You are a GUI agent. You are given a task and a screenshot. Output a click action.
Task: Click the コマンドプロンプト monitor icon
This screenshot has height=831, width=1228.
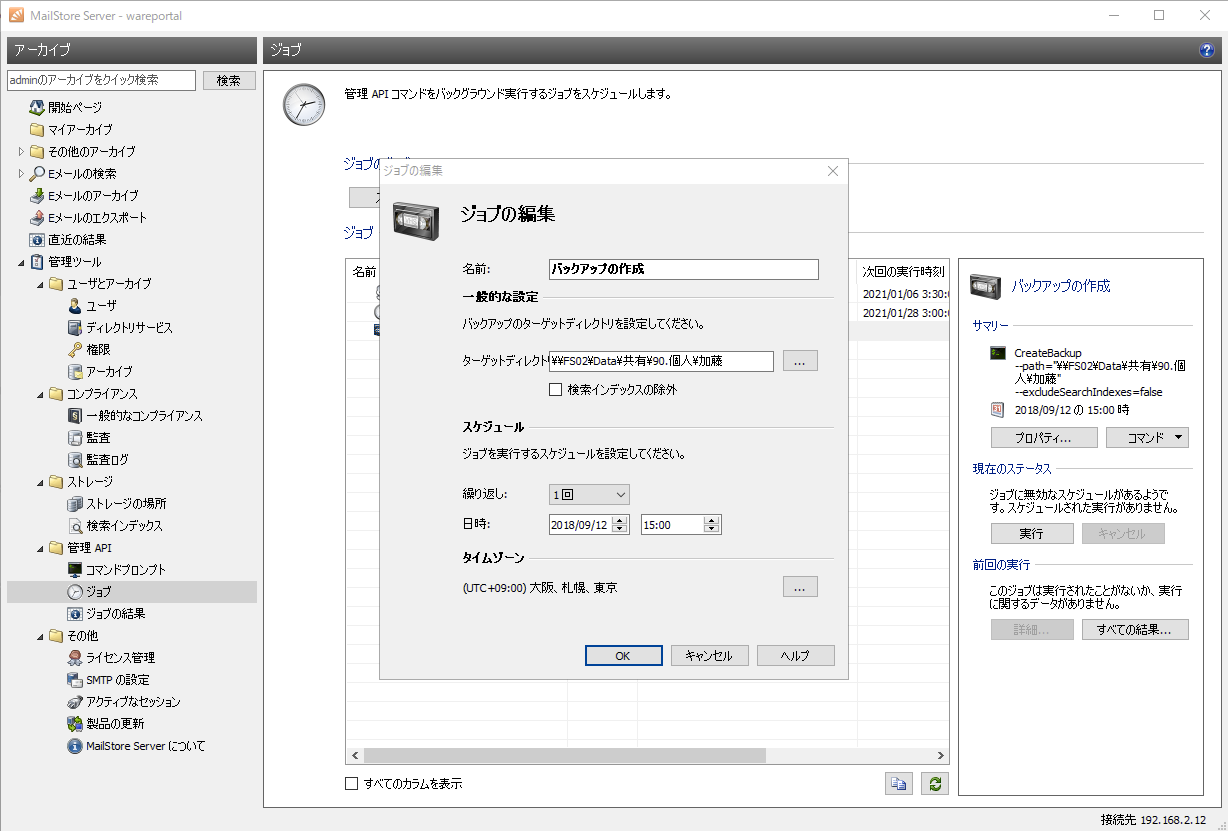75,570
